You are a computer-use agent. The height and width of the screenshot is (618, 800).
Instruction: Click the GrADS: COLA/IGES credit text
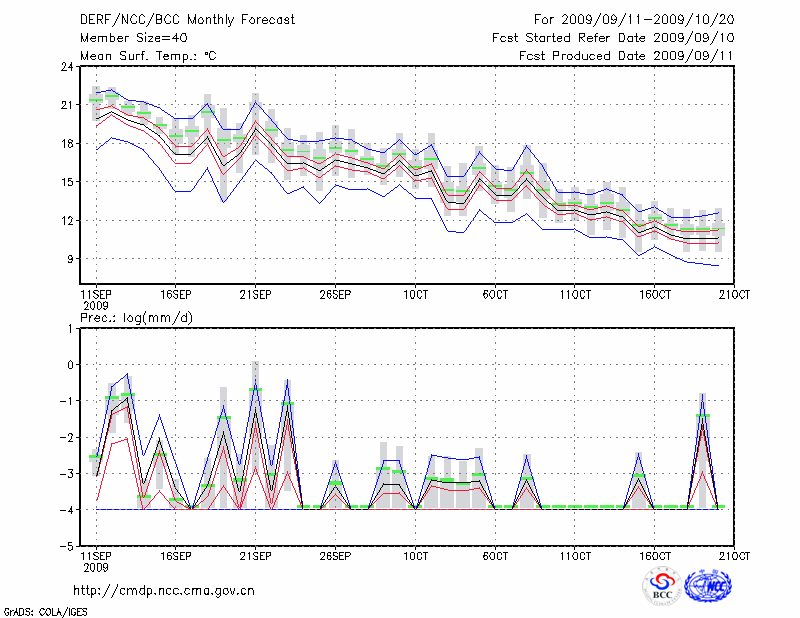36,610
